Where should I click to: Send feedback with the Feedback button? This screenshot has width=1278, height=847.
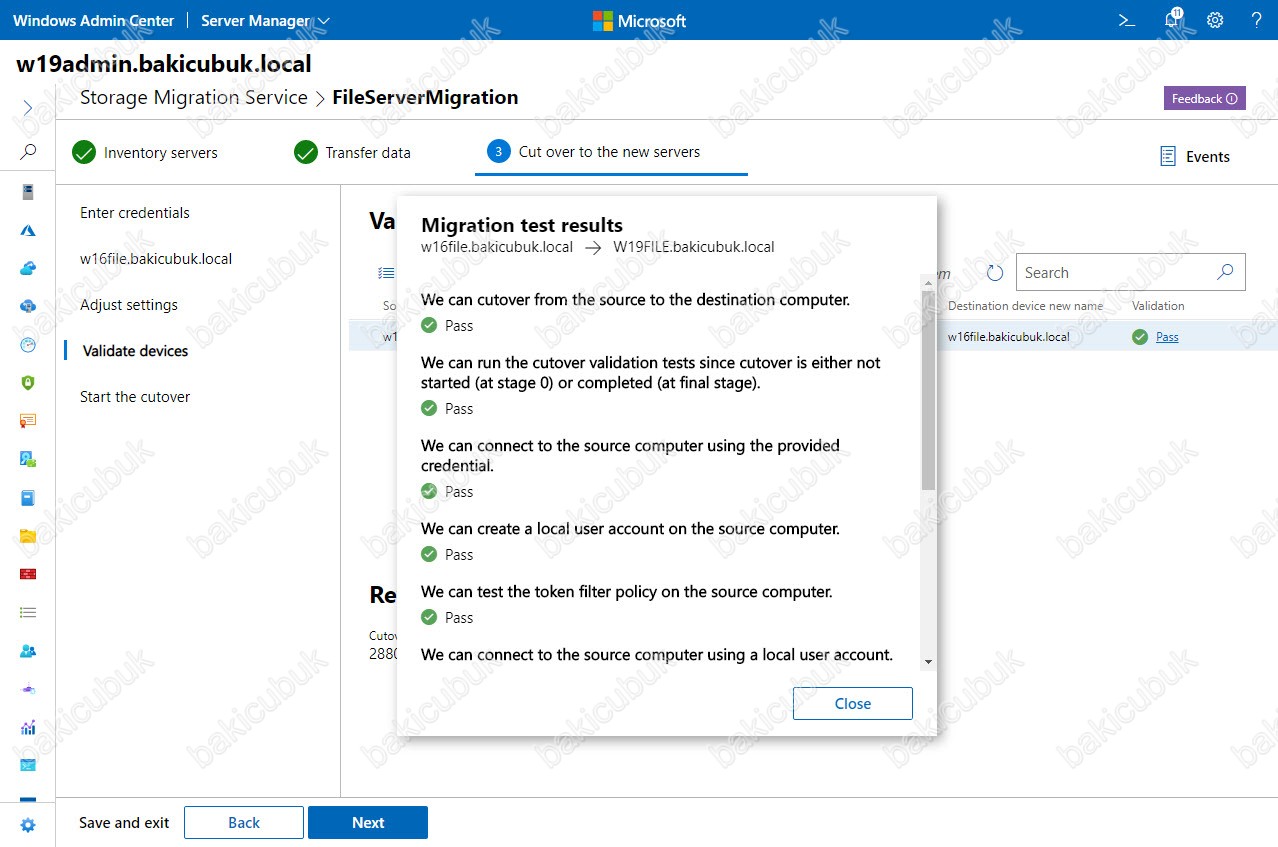click(x=1204, y=98)
